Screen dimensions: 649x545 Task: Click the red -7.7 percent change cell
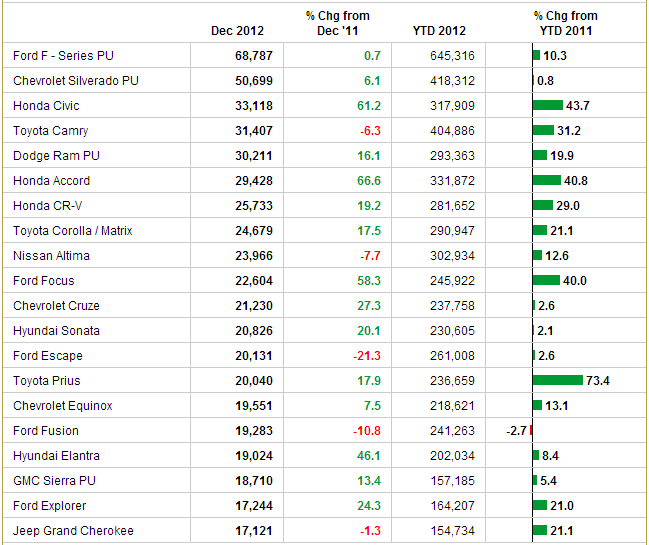(370, 256)
